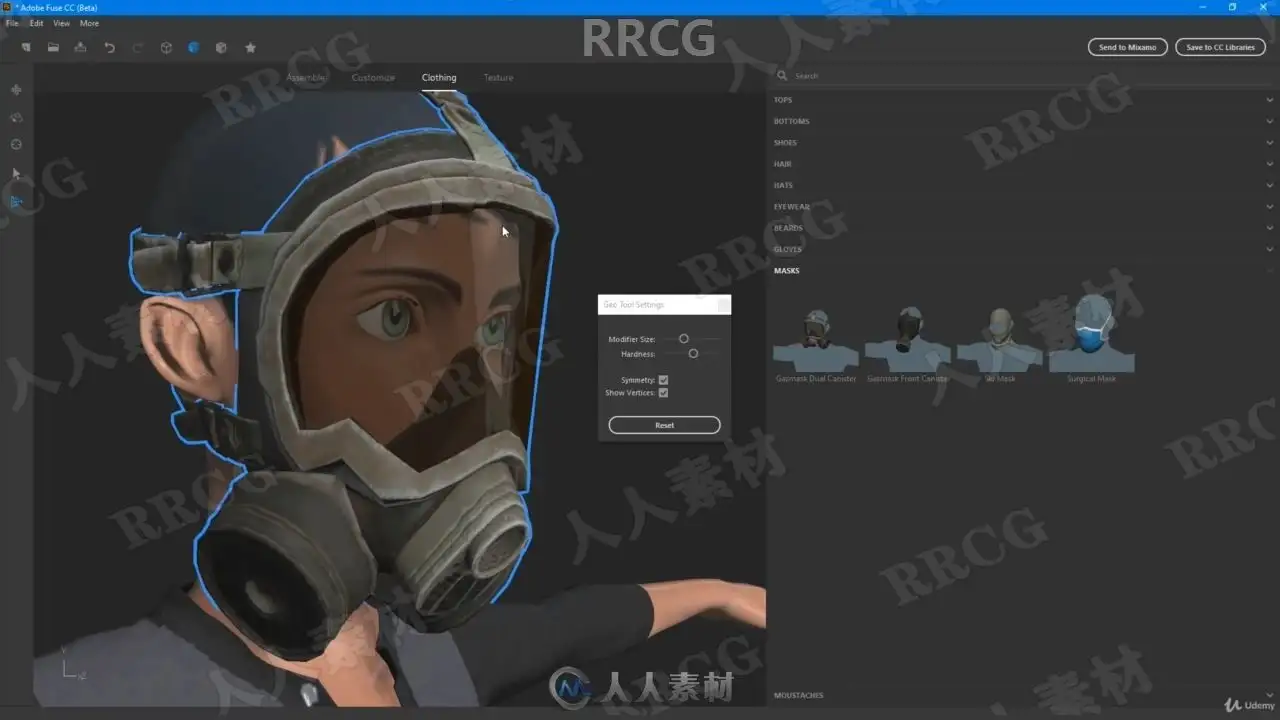Toggle the Show Vertices checkbox
The height and width of the screenshot is (720, 1280).
[663, 393]
